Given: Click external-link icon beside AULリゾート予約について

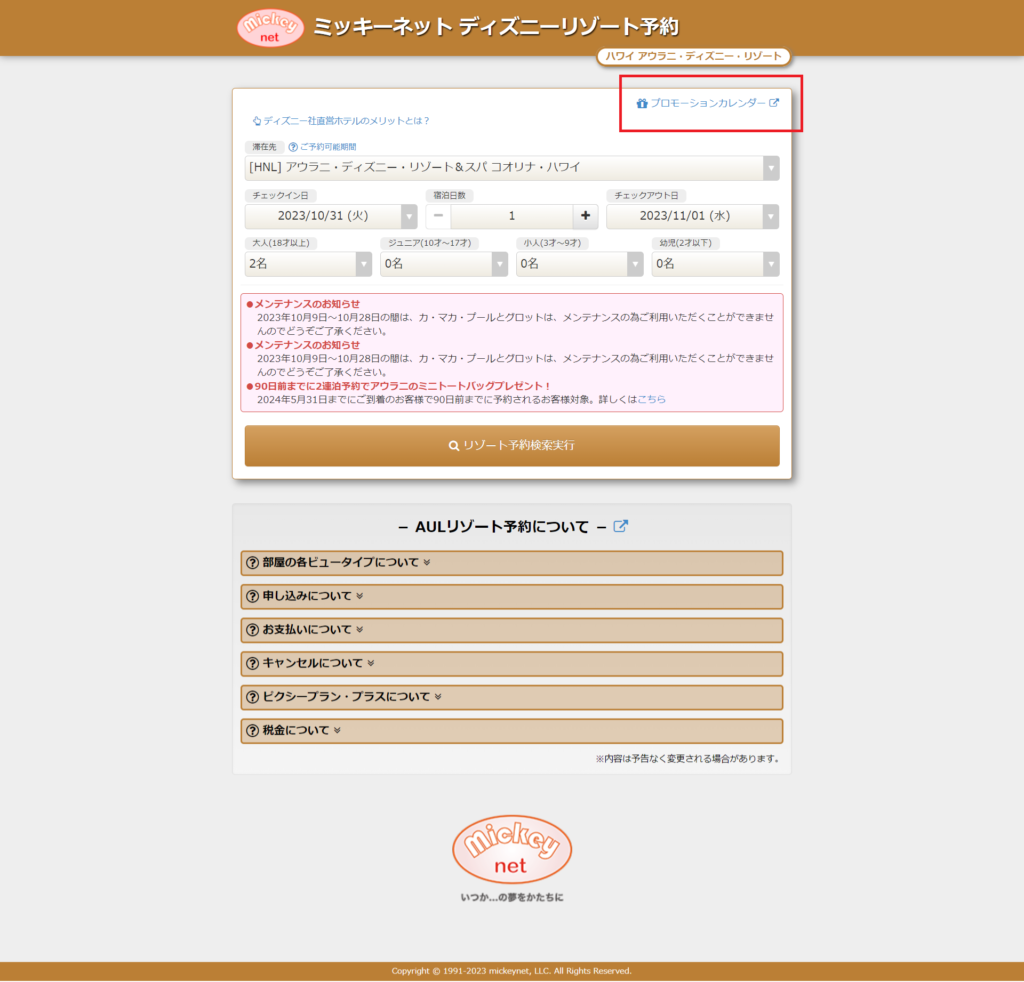Looking at the screenshot, I should [620, 526].
